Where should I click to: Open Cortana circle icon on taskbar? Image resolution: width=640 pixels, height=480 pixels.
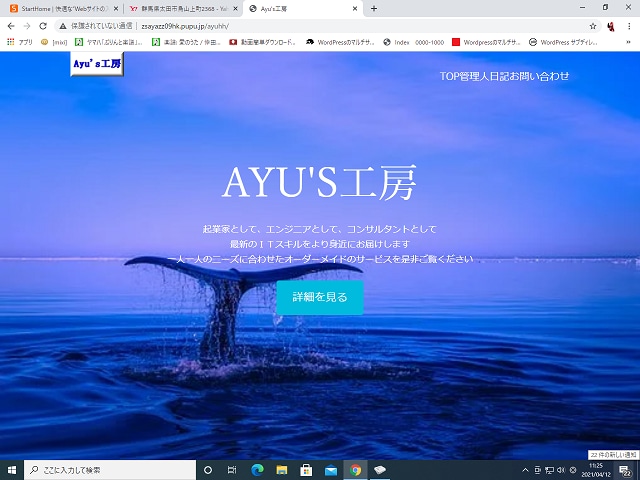click(208, 470)
